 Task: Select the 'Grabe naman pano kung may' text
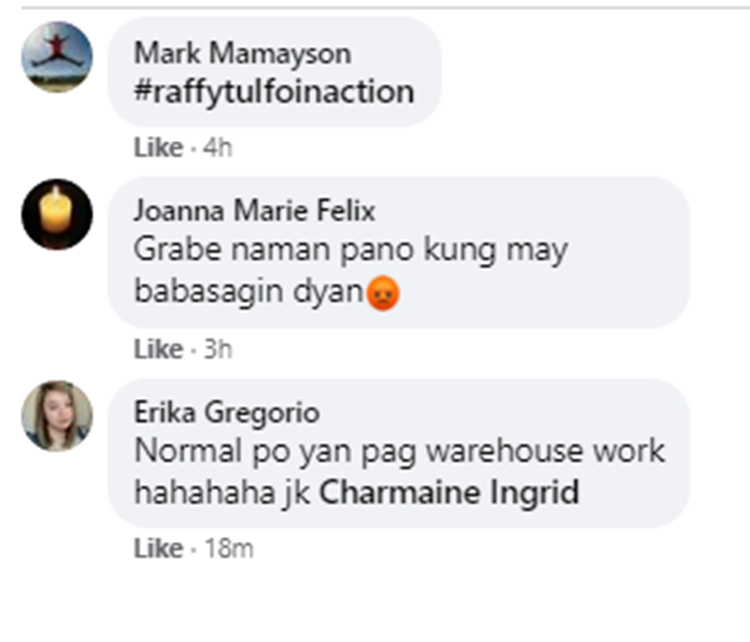pyautogui.click(x=351, y=250)
